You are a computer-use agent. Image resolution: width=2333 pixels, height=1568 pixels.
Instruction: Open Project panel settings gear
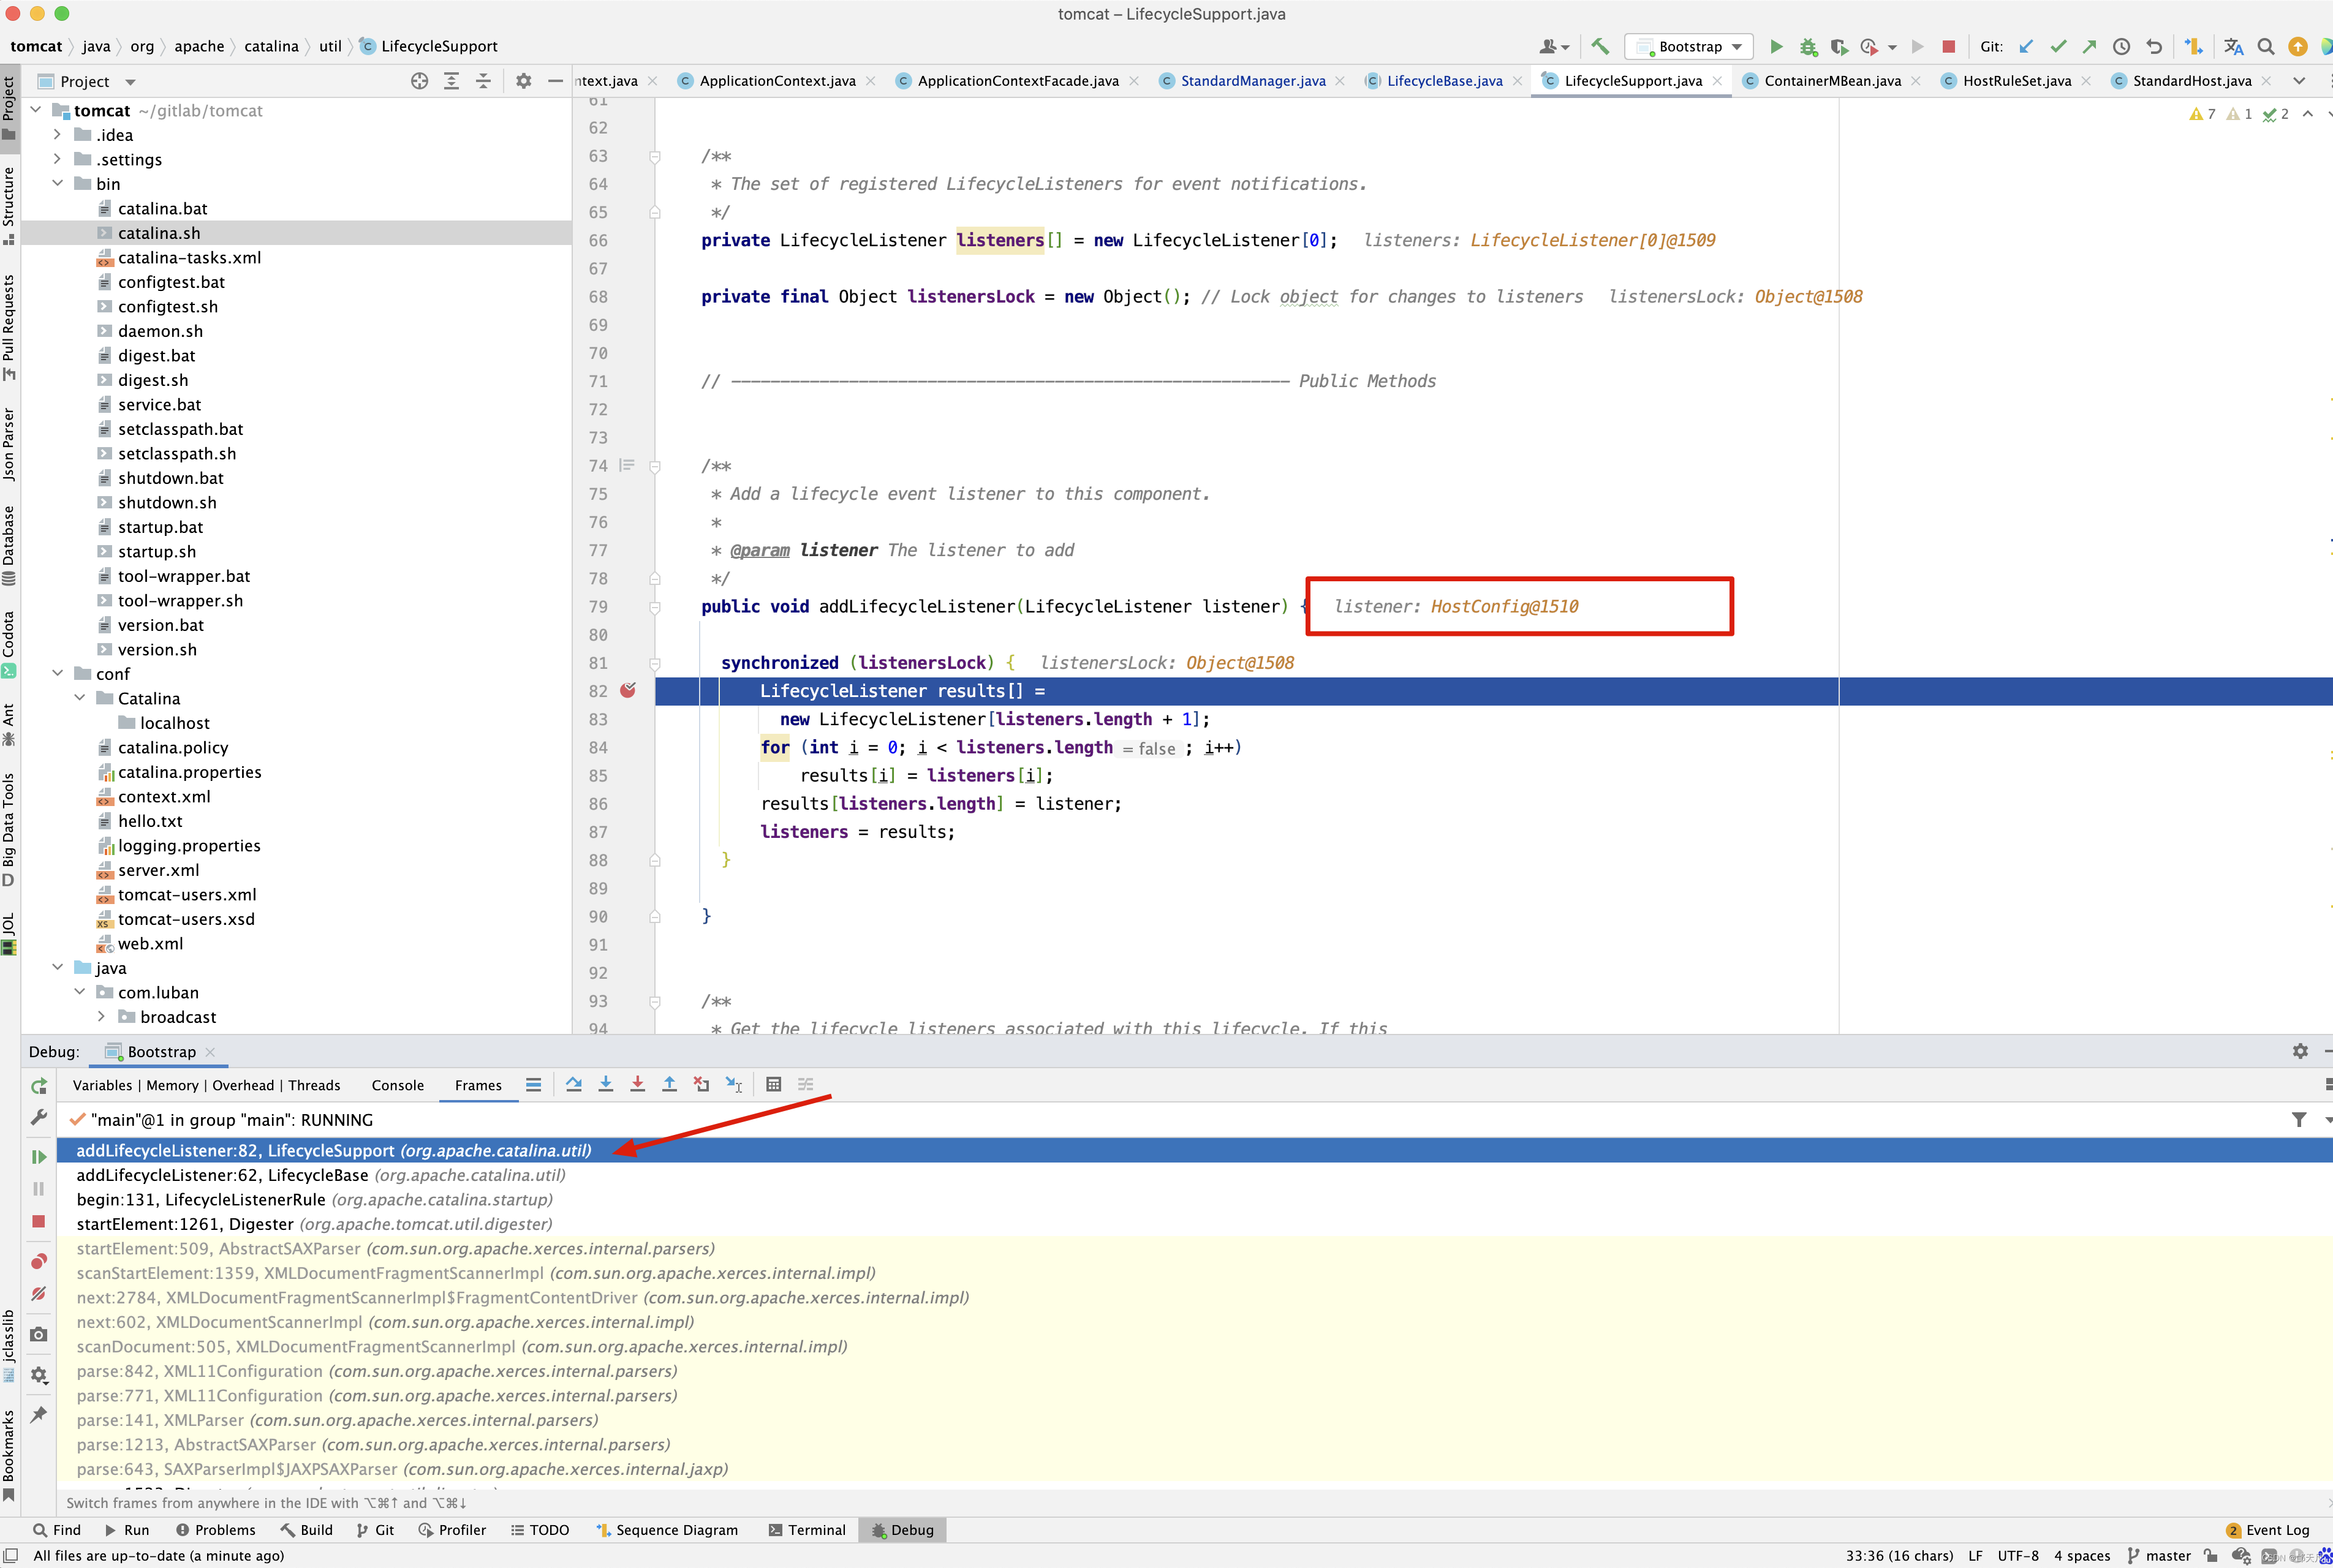point(523,81)
